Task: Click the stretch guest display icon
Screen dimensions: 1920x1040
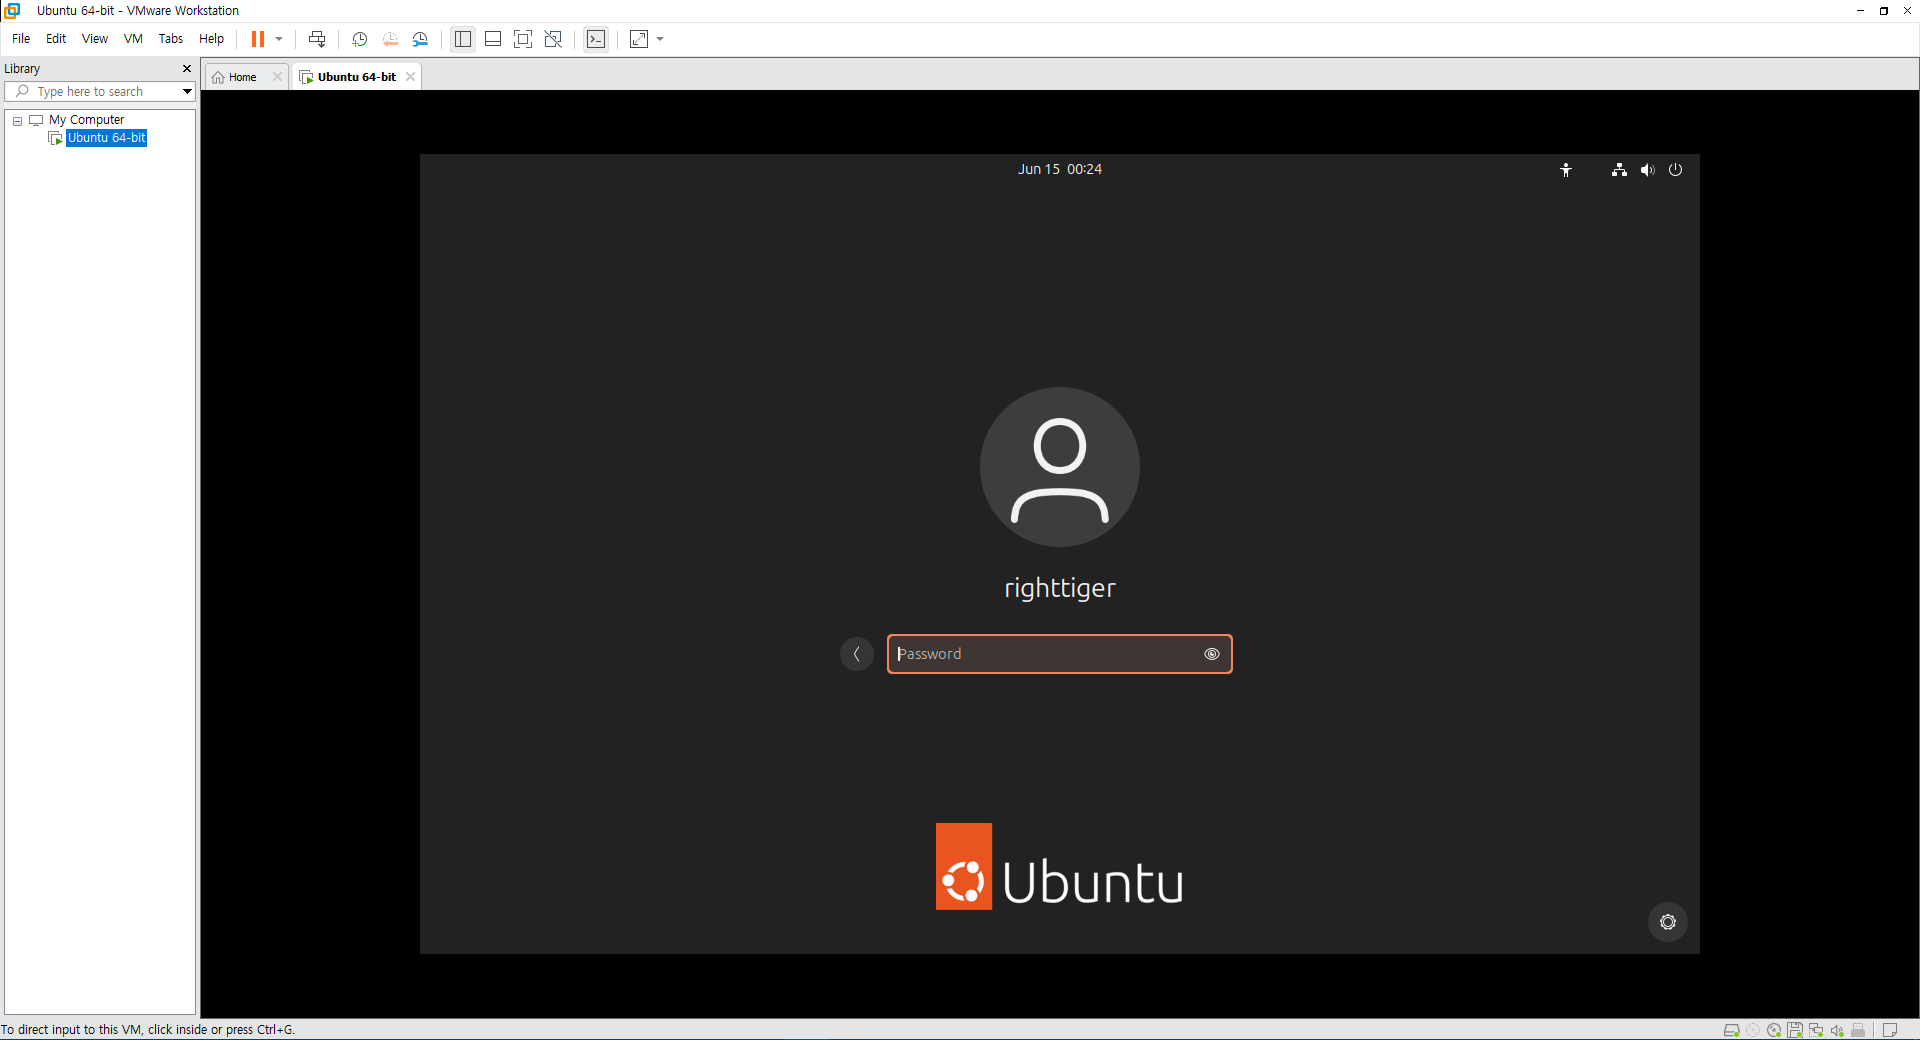Action: (639, 39)
